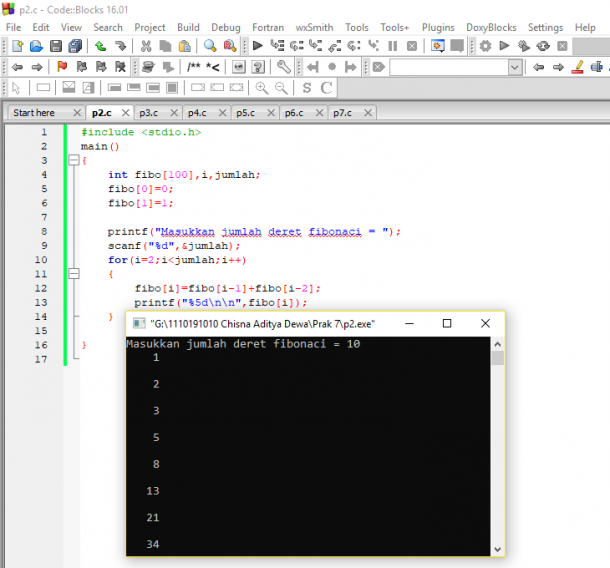Toggle bookmark with the red flag icon
The width and height of the screenshot is (610, 568).
[x=62, y=67]
